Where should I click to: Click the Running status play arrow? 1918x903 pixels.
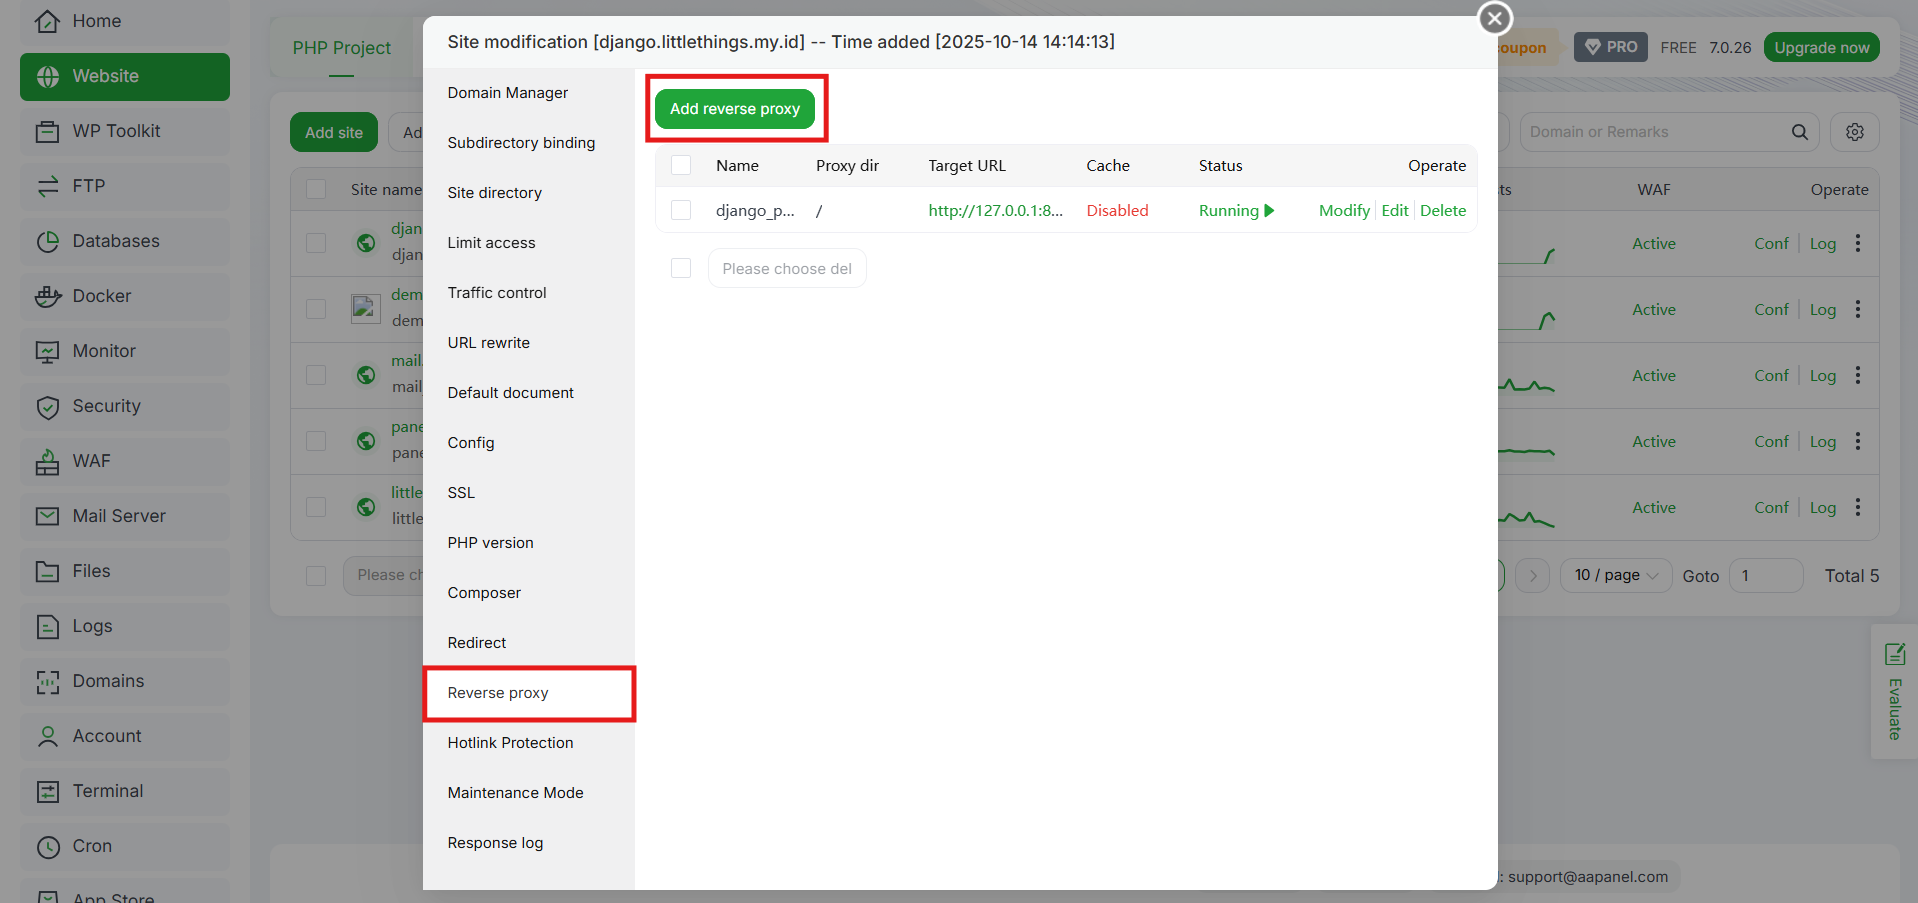[1268, 211]
